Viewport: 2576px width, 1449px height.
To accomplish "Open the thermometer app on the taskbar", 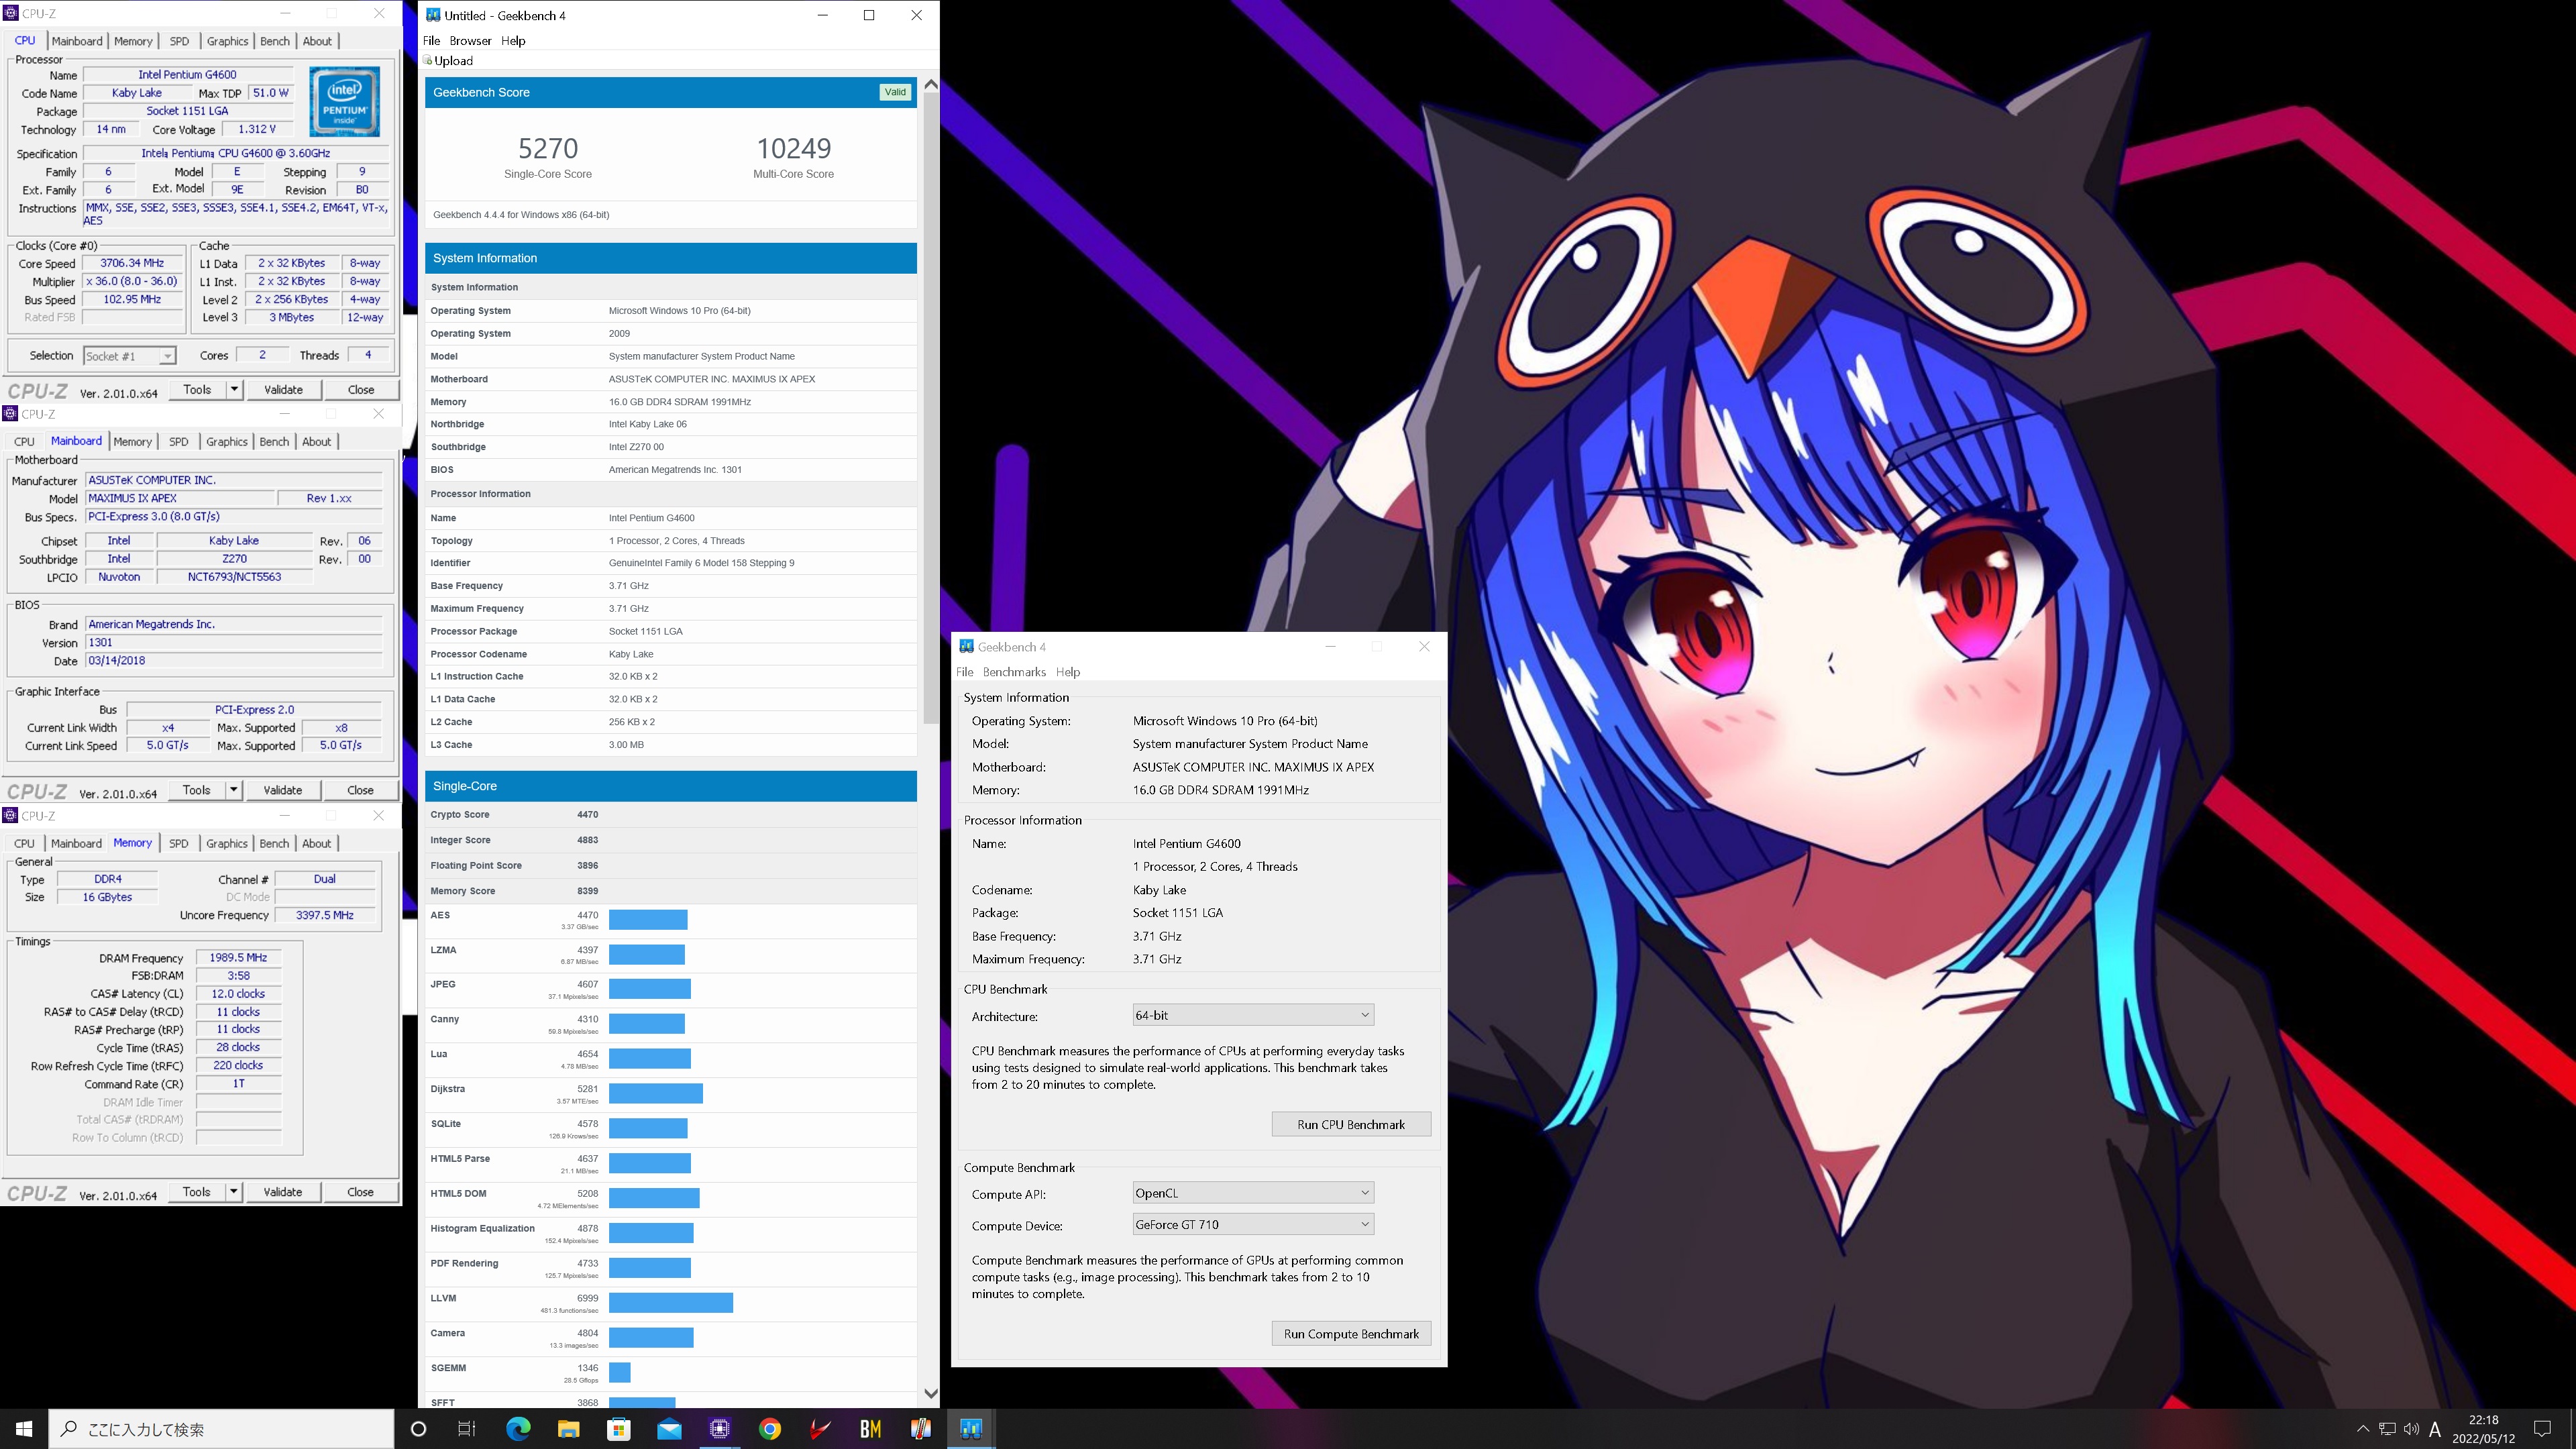I will pos(921,1428).
